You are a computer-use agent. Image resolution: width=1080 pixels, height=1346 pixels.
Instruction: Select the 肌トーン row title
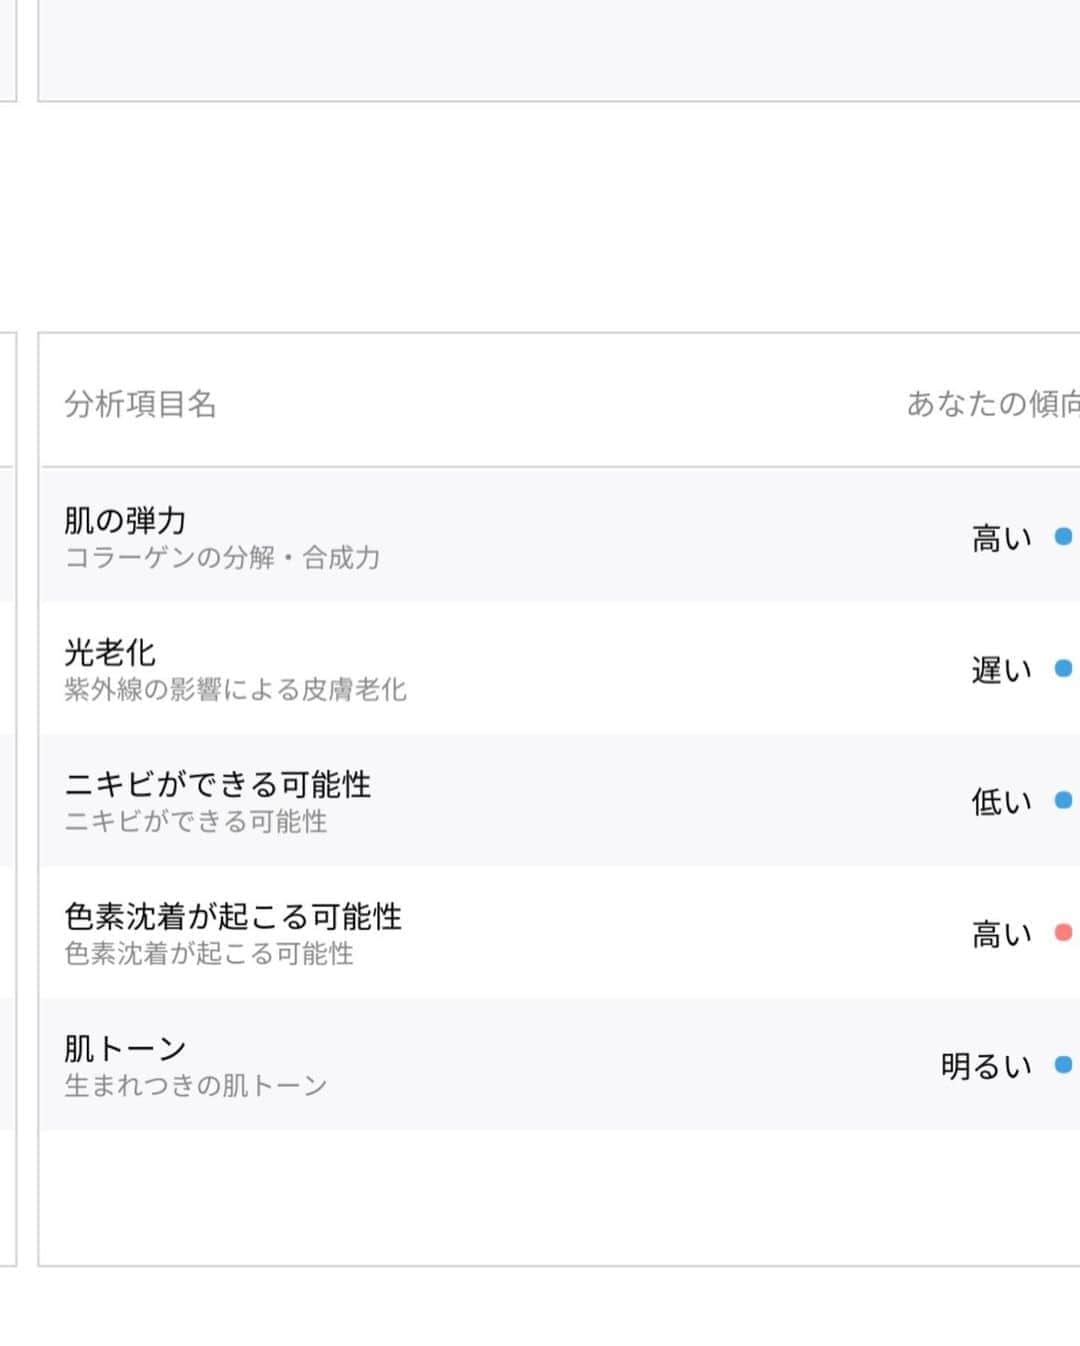[125, 1048]
